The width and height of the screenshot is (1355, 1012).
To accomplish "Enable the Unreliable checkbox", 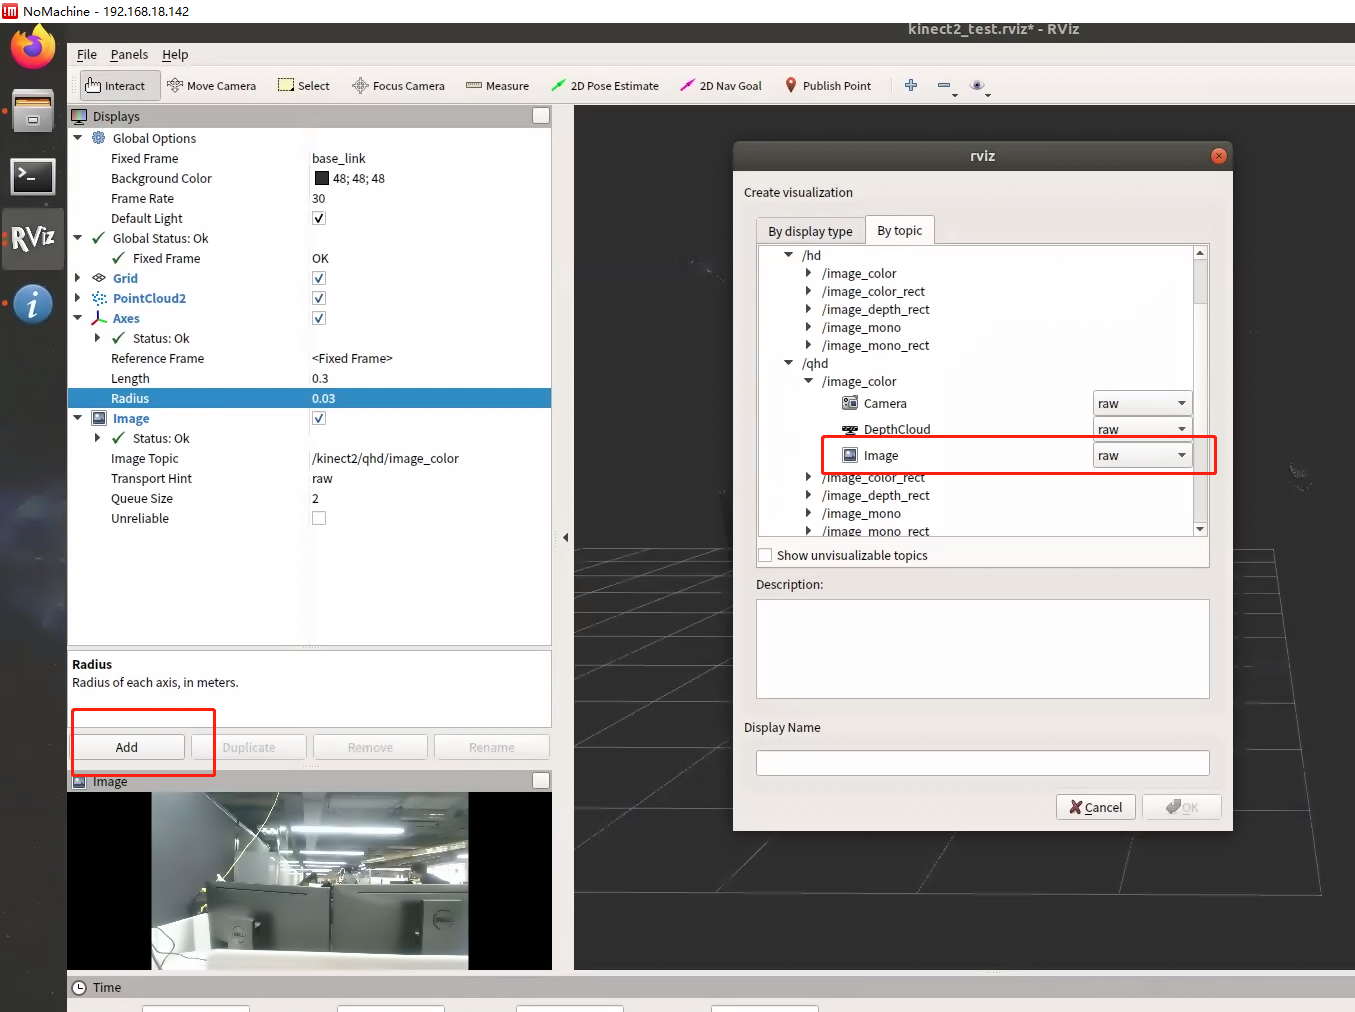I will coord(319,518).
